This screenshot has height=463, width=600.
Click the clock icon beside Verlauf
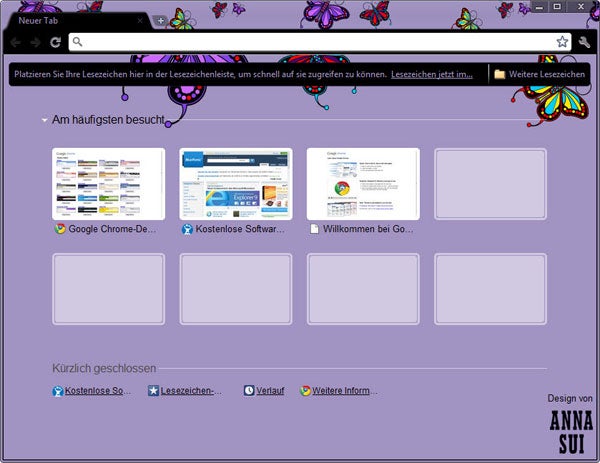[249, 391]
